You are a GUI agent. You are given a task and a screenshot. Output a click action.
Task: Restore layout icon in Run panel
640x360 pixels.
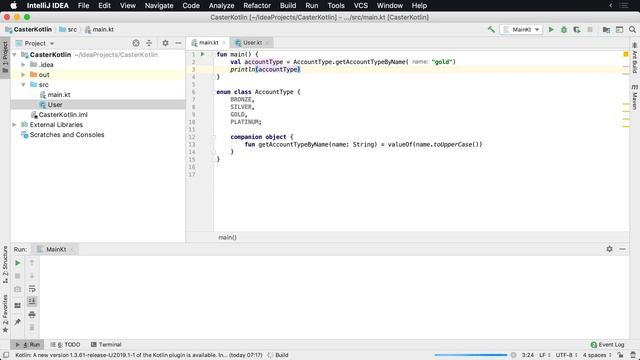[18, 305]
